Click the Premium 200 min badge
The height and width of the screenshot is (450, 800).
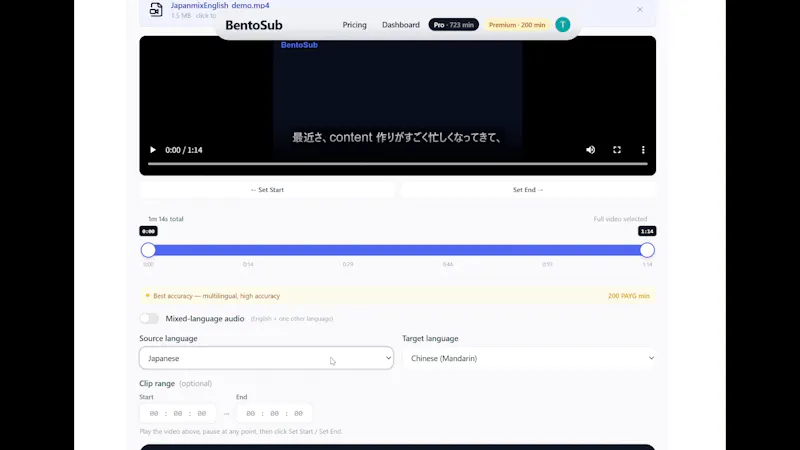[x=517, y=24]
